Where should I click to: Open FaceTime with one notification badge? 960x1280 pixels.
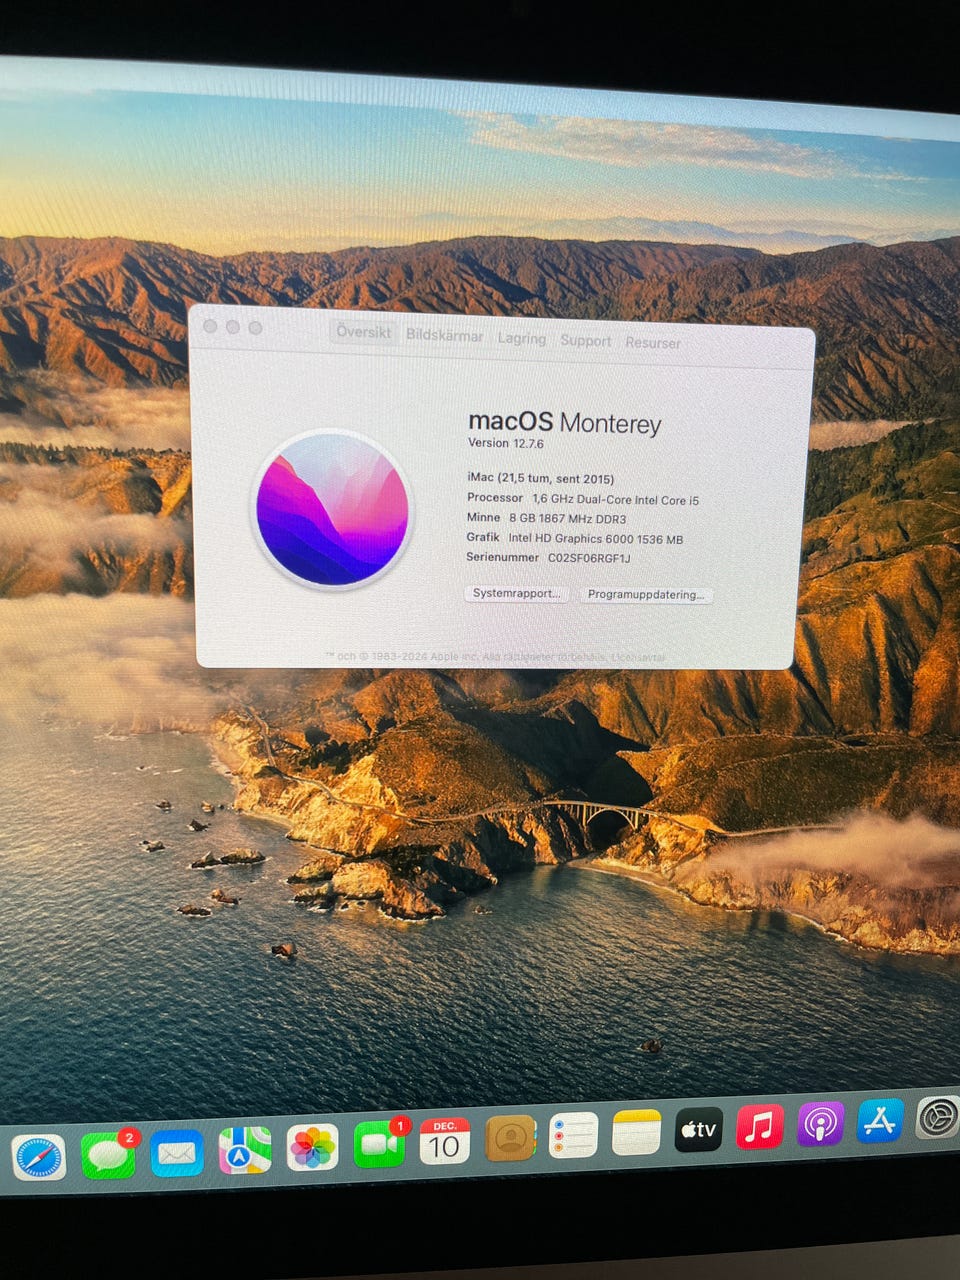[x=380, y=1144]
